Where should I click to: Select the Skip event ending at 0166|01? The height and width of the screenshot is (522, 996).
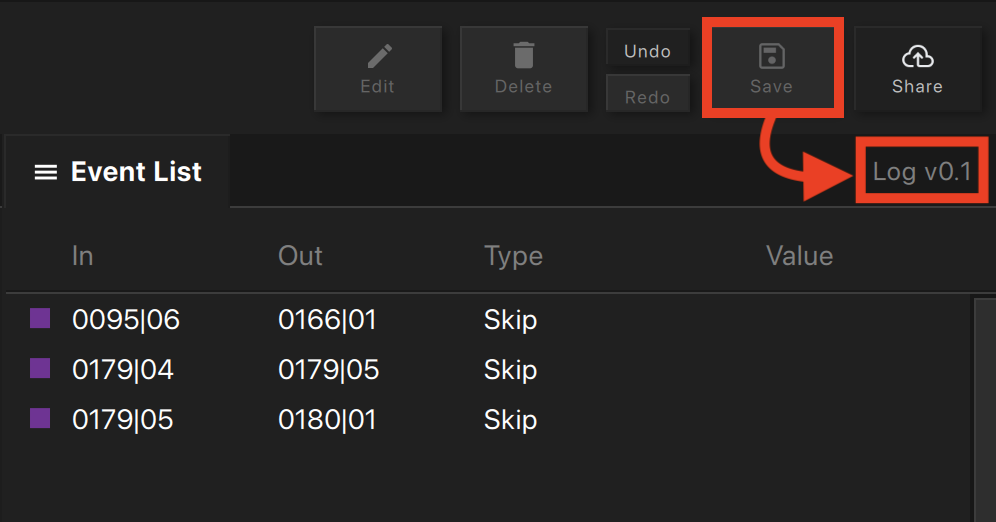[x=489, y=319]
